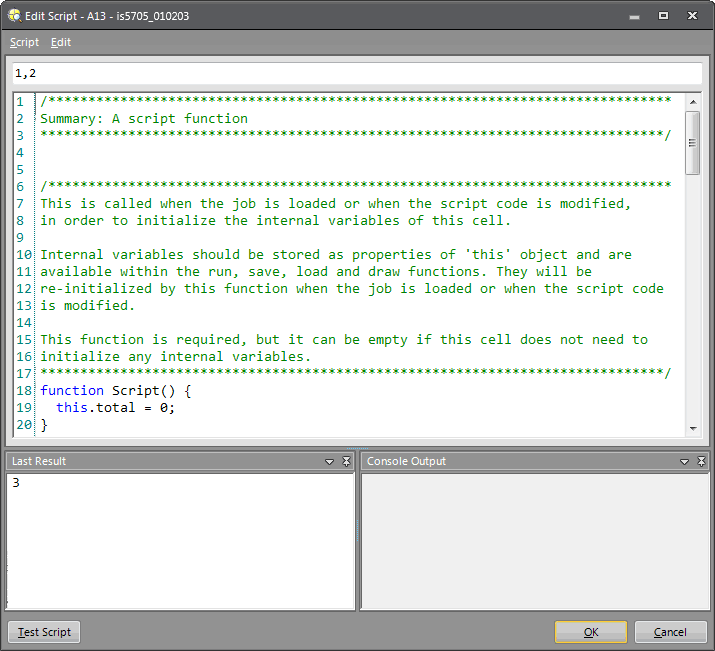Viewport: 715px width, 651px height.
Task: Maximize the Edit Script window
Action: [x=663, y=16]
